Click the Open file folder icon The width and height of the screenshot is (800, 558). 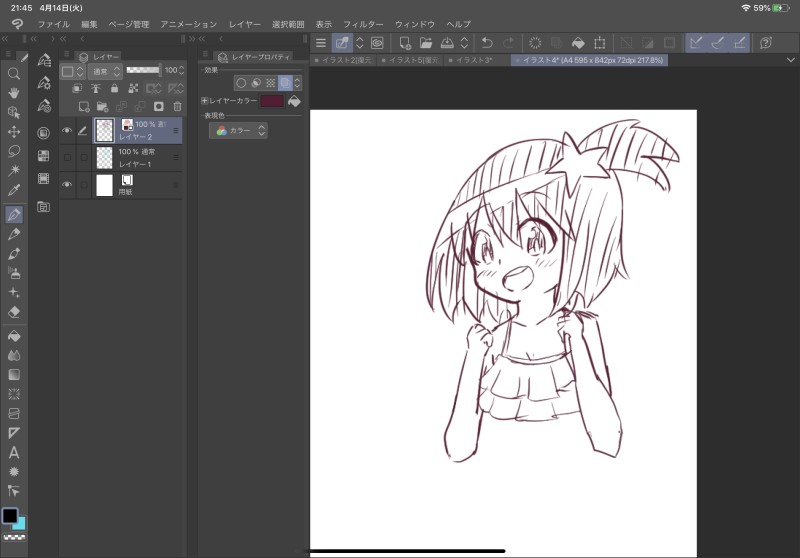426,43
